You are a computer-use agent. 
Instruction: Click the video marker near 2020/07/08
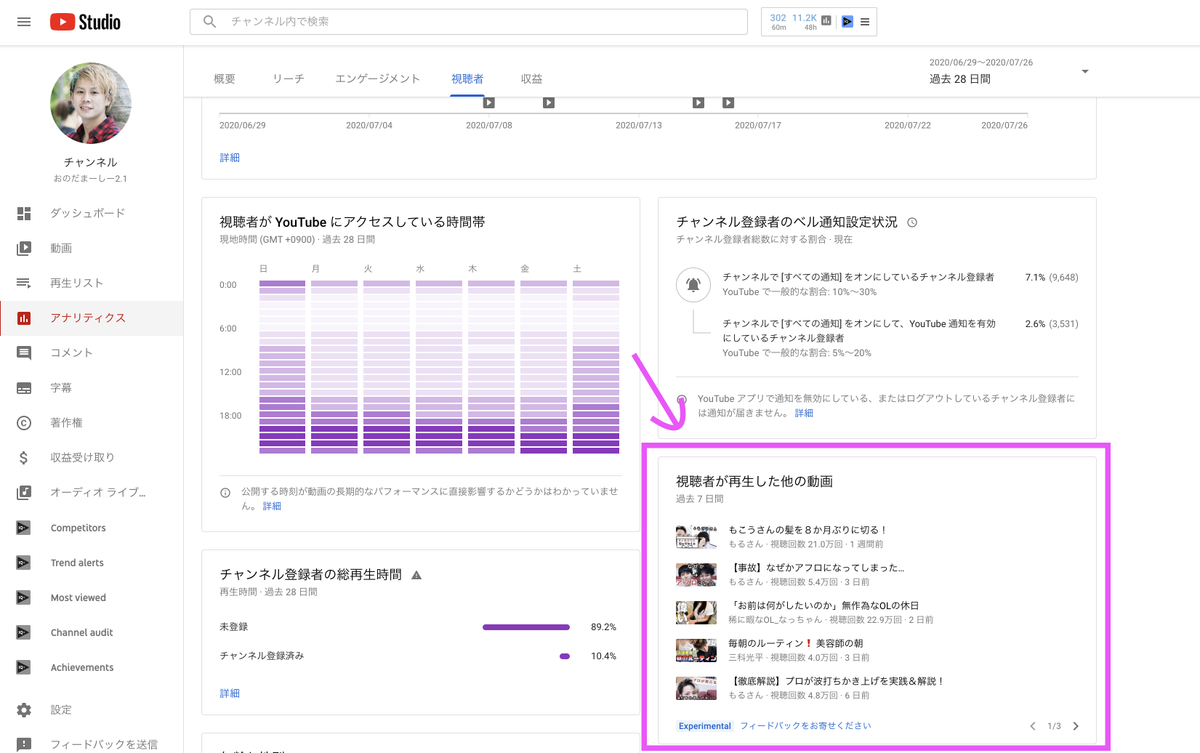(489, 102)
